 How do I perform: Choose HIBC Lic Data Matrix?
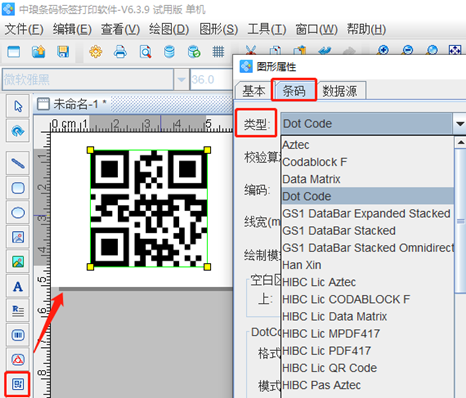[x=368, y=317]
